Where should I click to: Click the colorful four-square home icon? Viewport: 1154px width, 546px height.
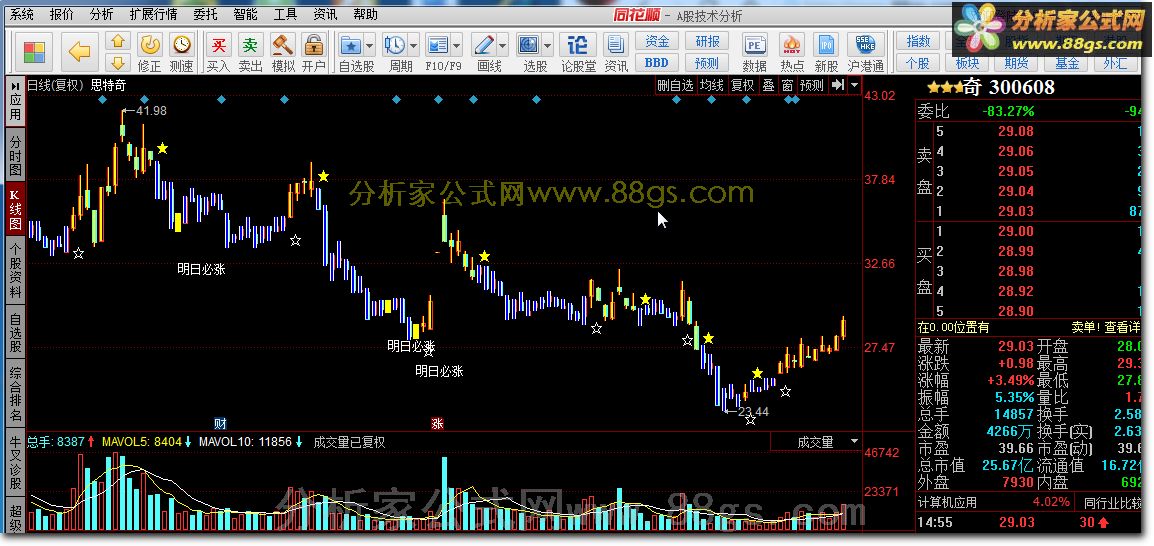click(x=35, y=52)
